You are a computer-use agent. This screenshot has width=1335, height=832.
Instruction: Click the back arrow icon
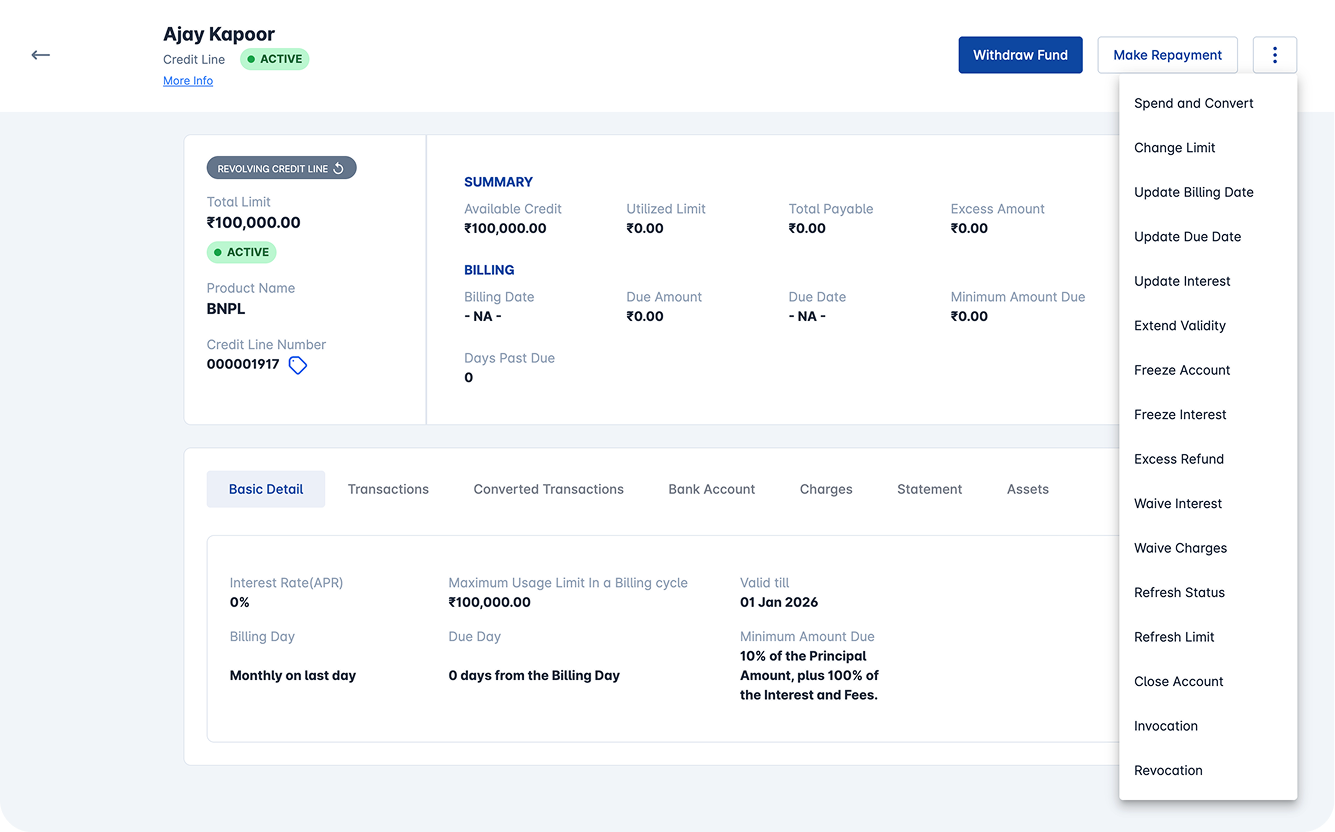point(40,55)
